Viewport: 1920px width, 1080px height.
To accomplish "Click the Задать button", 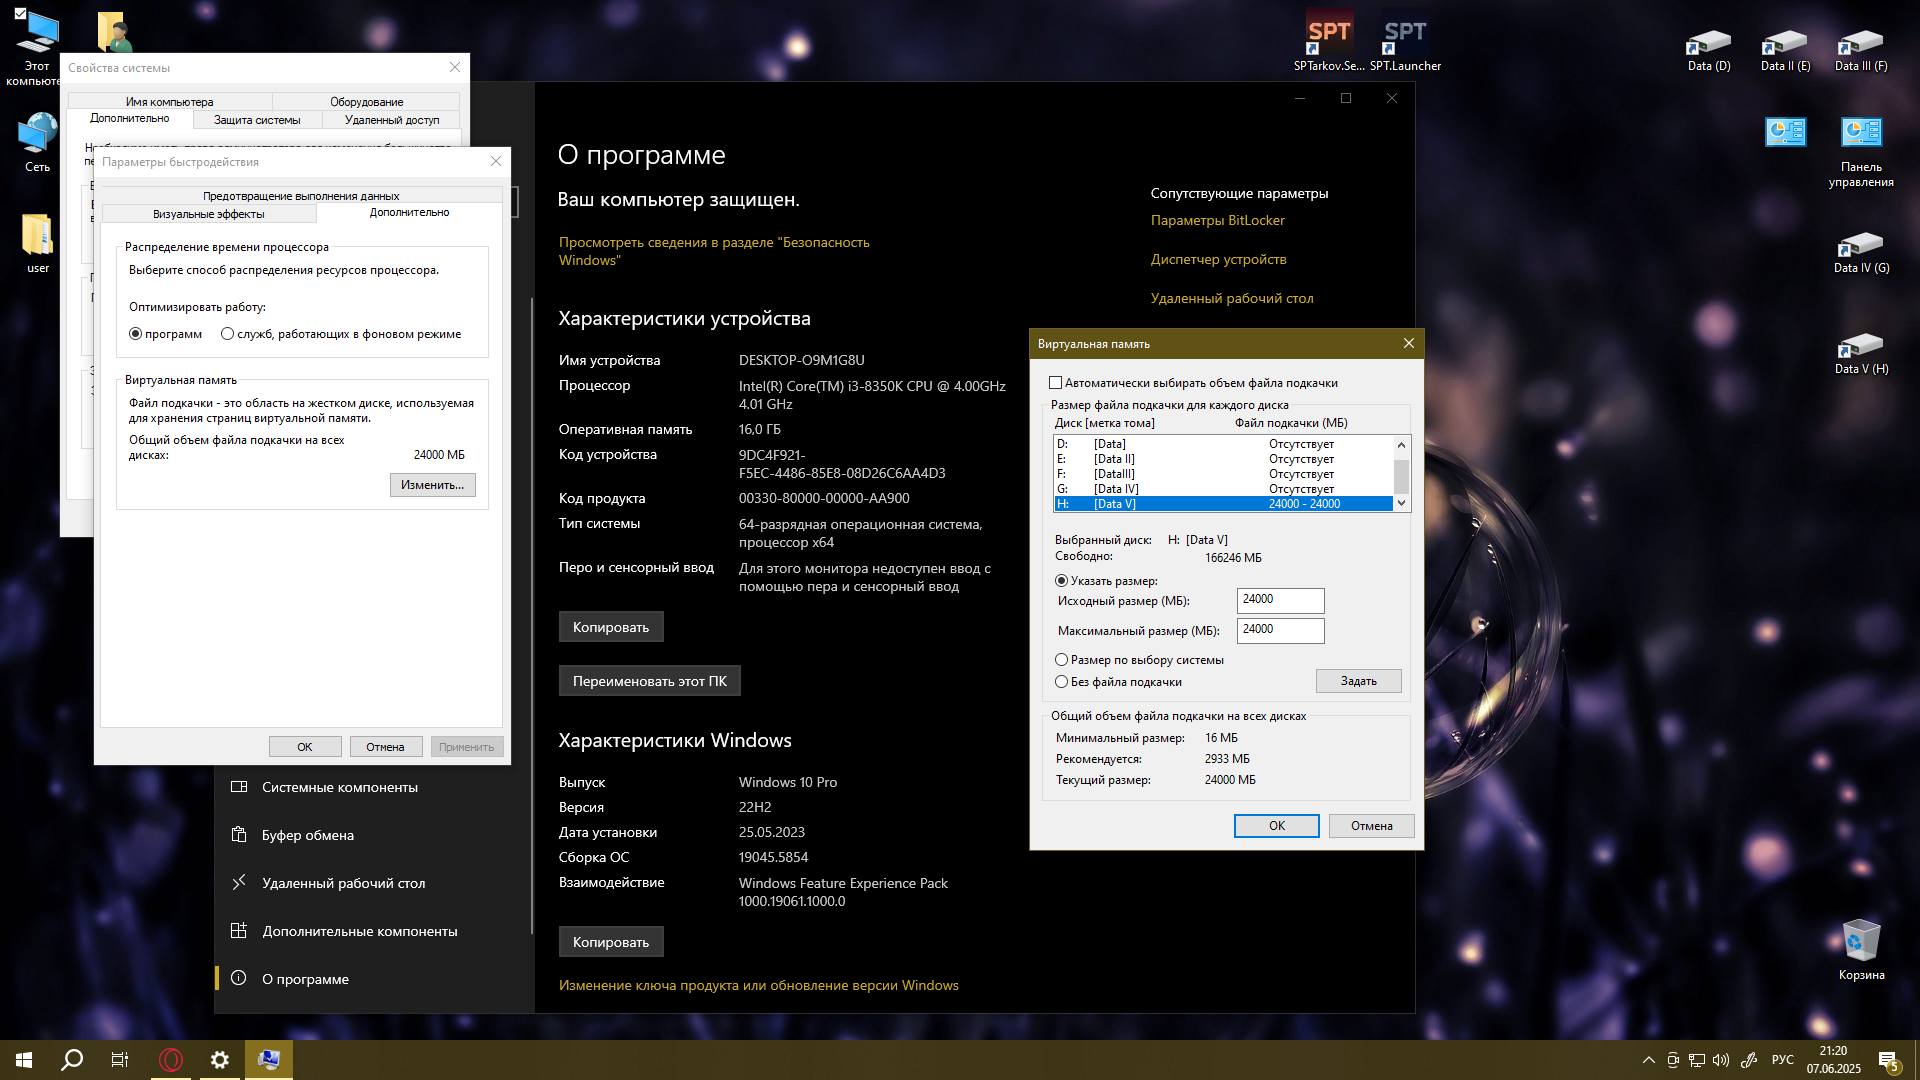I will tap(1358, 681).
